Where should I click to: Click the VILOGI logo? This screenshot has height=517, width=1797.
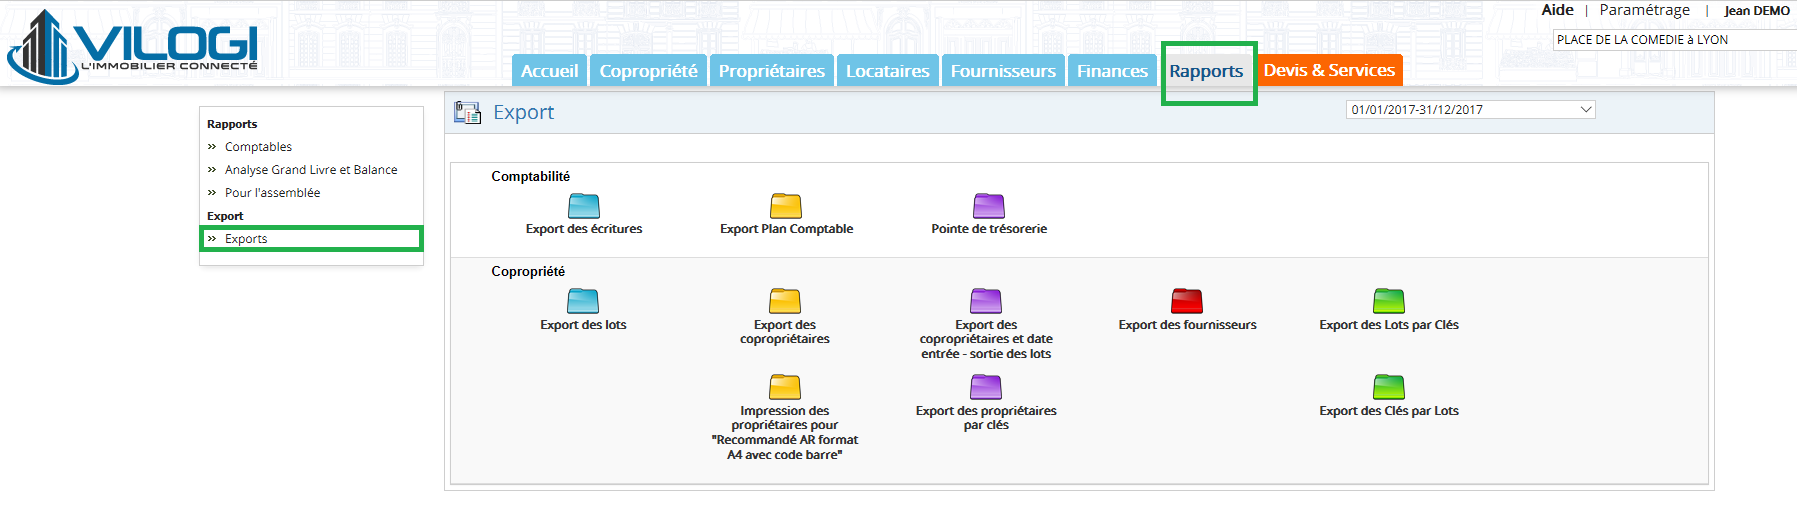133,46
